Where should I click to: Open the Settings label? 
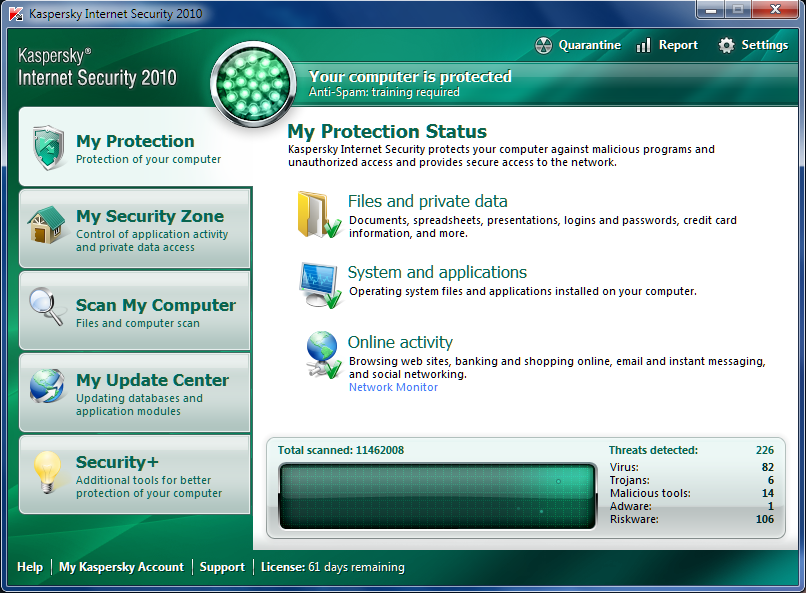point(764,45)
